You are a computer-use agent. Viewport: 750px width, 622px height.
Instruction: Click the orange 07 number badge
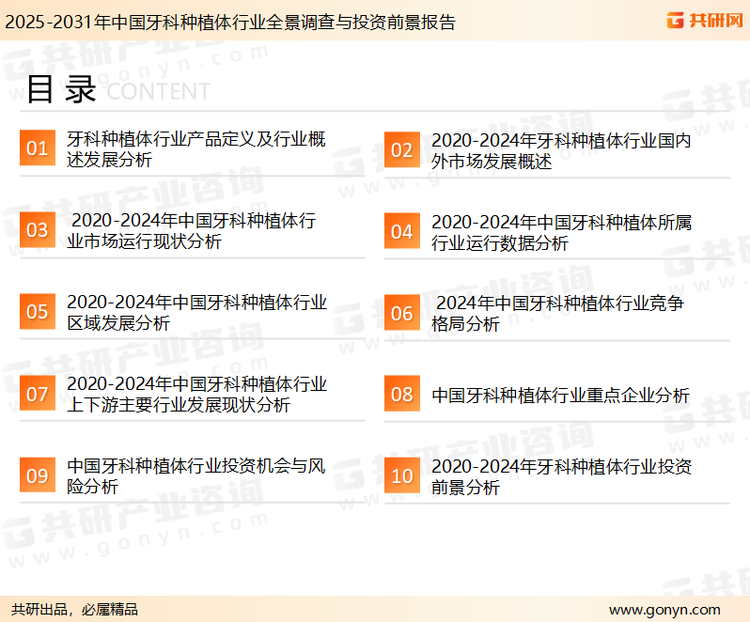[x=37, y=393]
